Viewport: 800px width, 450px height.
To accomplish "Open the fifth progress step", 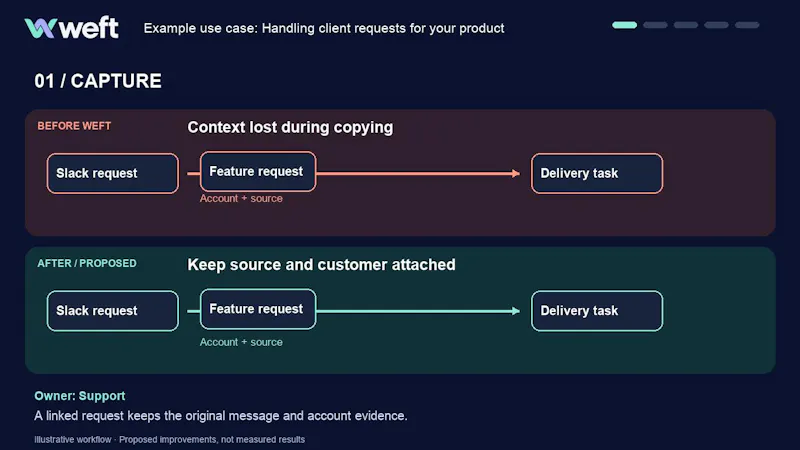I will point(747,25).
